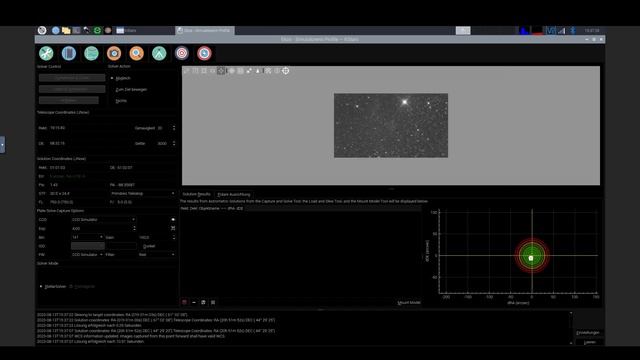Viewport: 640px width, 360px height.
Task: Click the exposure value input field
Action: pyautogui.click(x=101, y=229)
